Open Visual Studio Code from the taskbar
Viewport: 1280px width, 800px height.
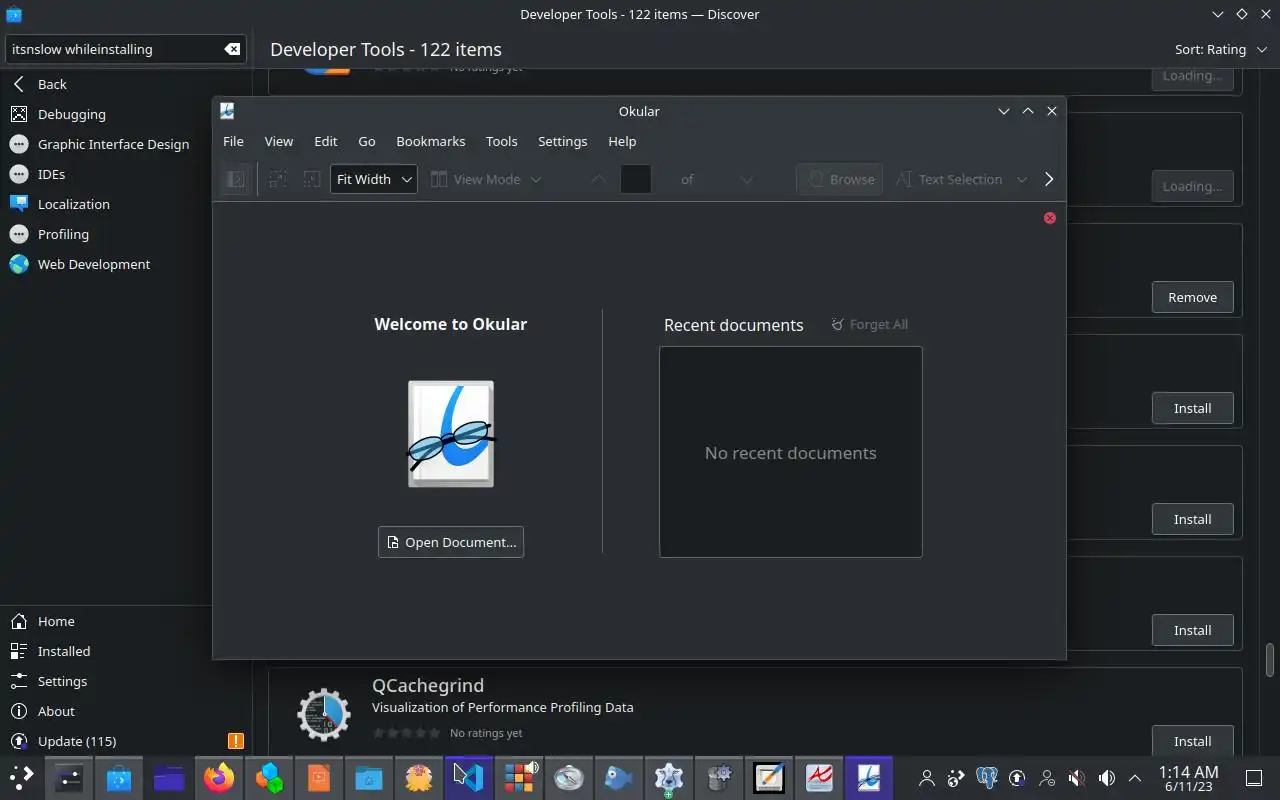tap(469, 777)
